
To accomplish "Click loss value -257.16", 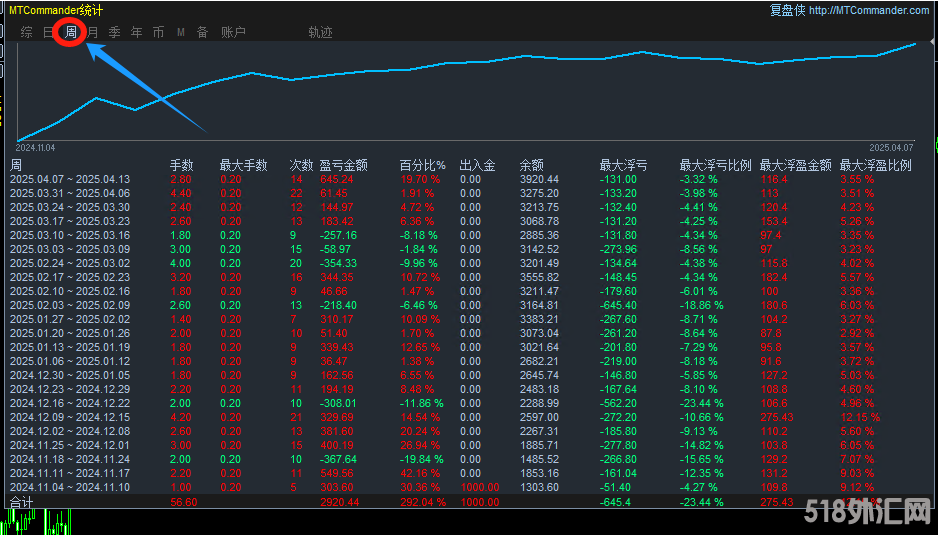I will pos(339,235).
